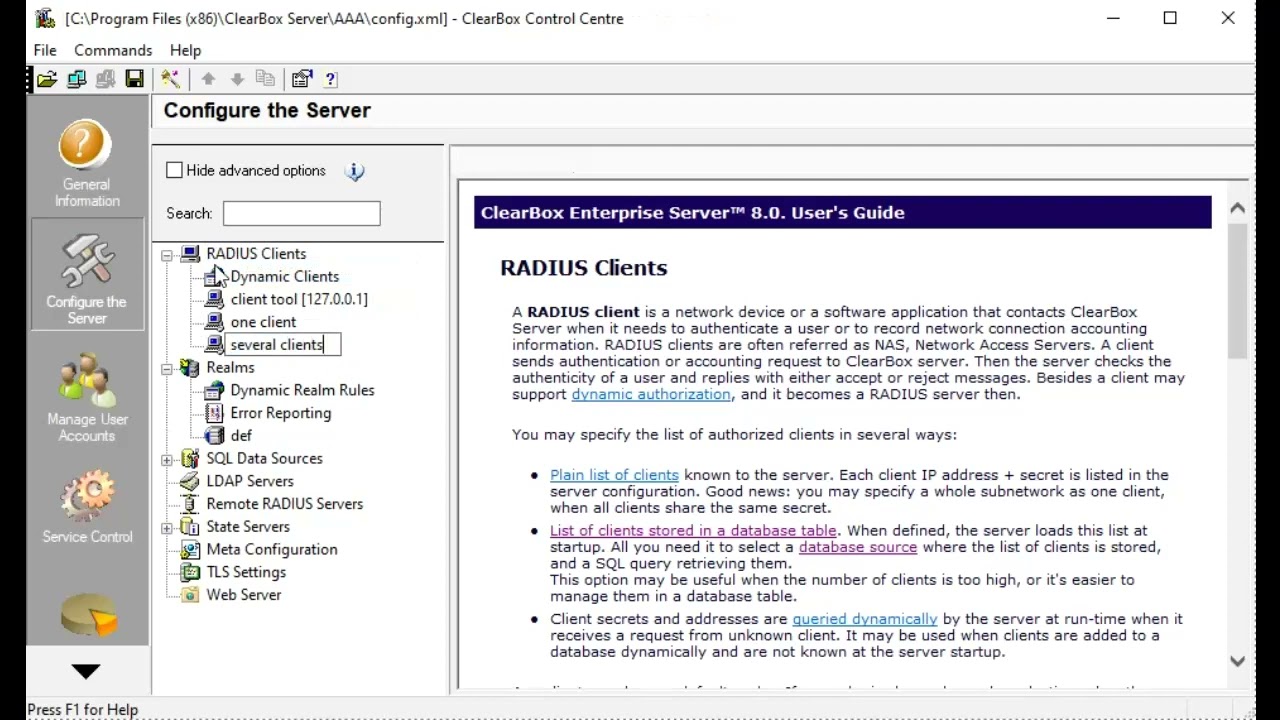Screen dimensions: 1280x720
Task: Click the Dynamic Realm Rules tree icon
Action: [213, 390]
